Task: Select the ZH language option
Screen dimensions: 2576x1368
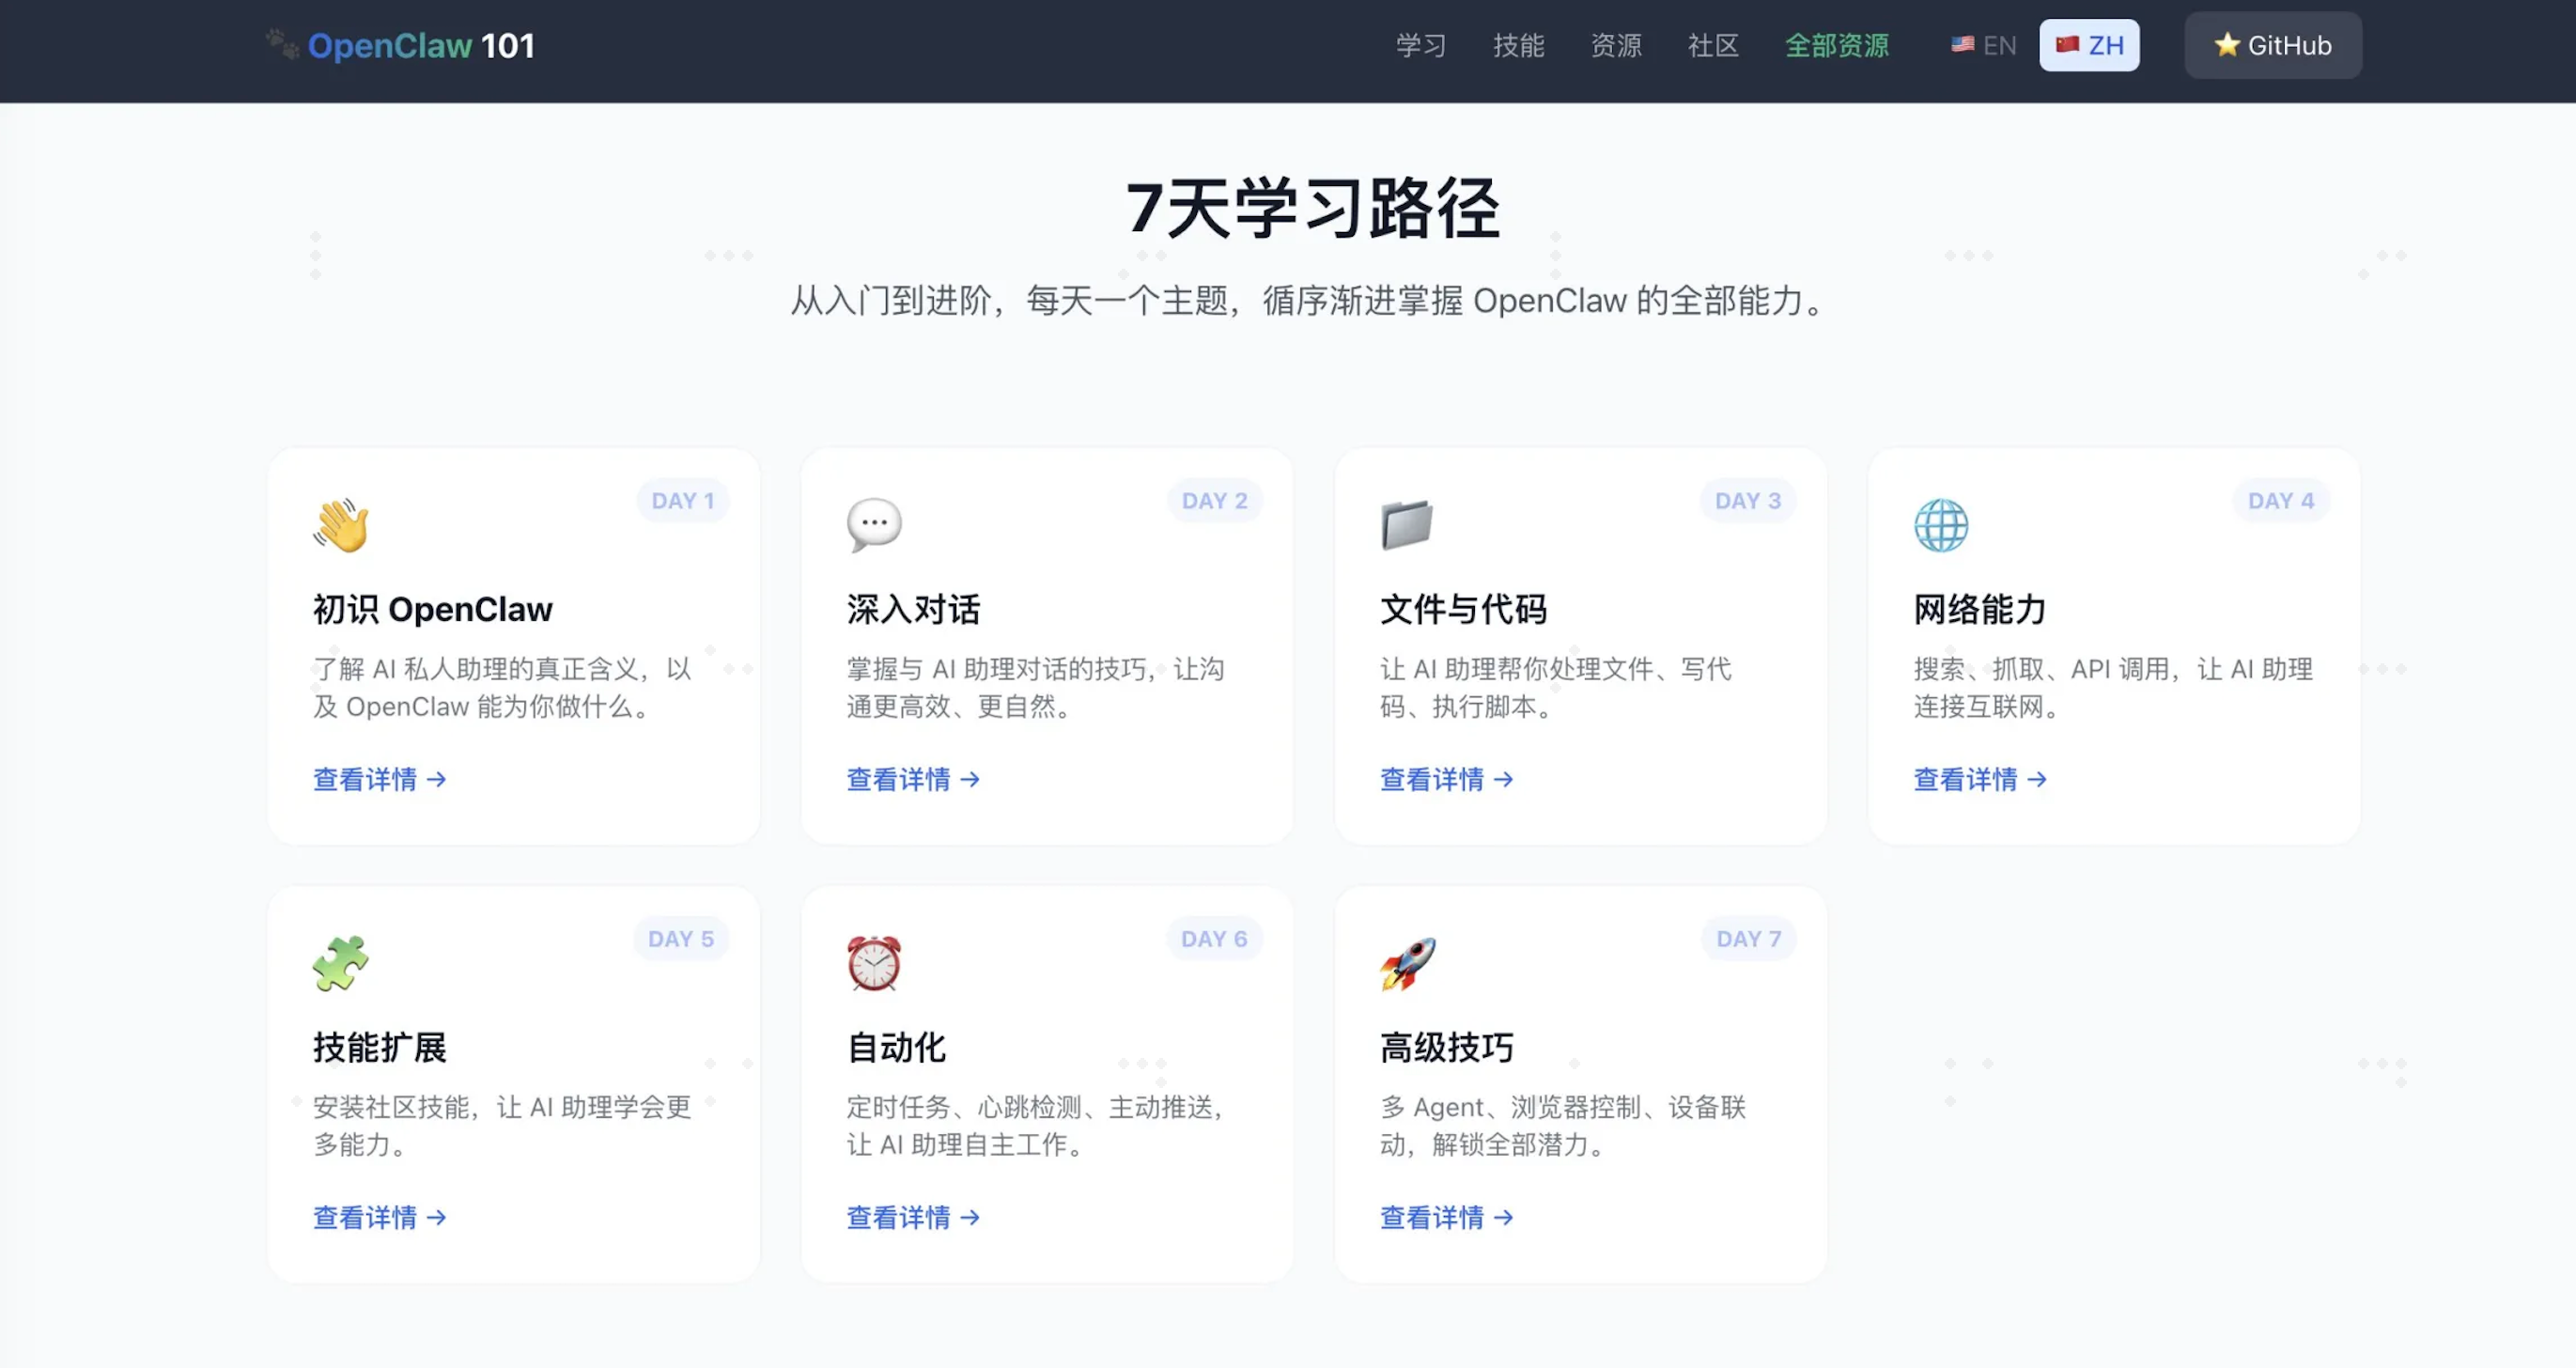Action: pyautogui.click(x=2089, y=45)
